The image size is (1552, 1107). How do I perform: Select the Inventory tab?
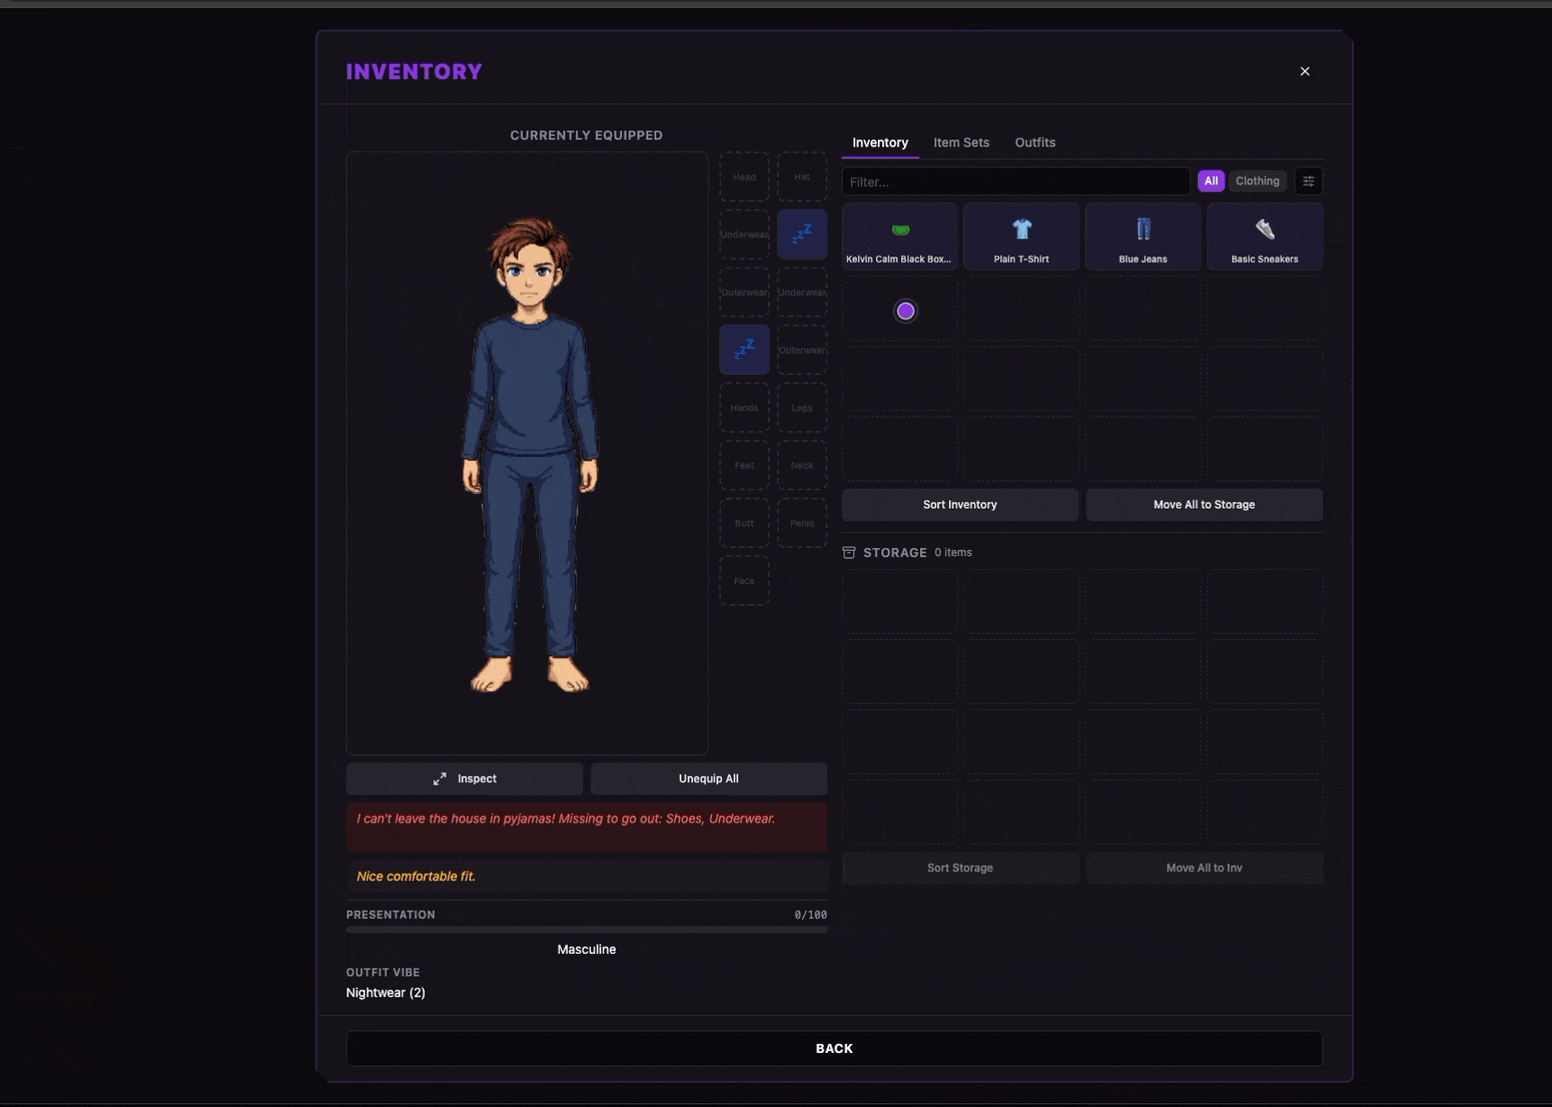coord(879,142)
